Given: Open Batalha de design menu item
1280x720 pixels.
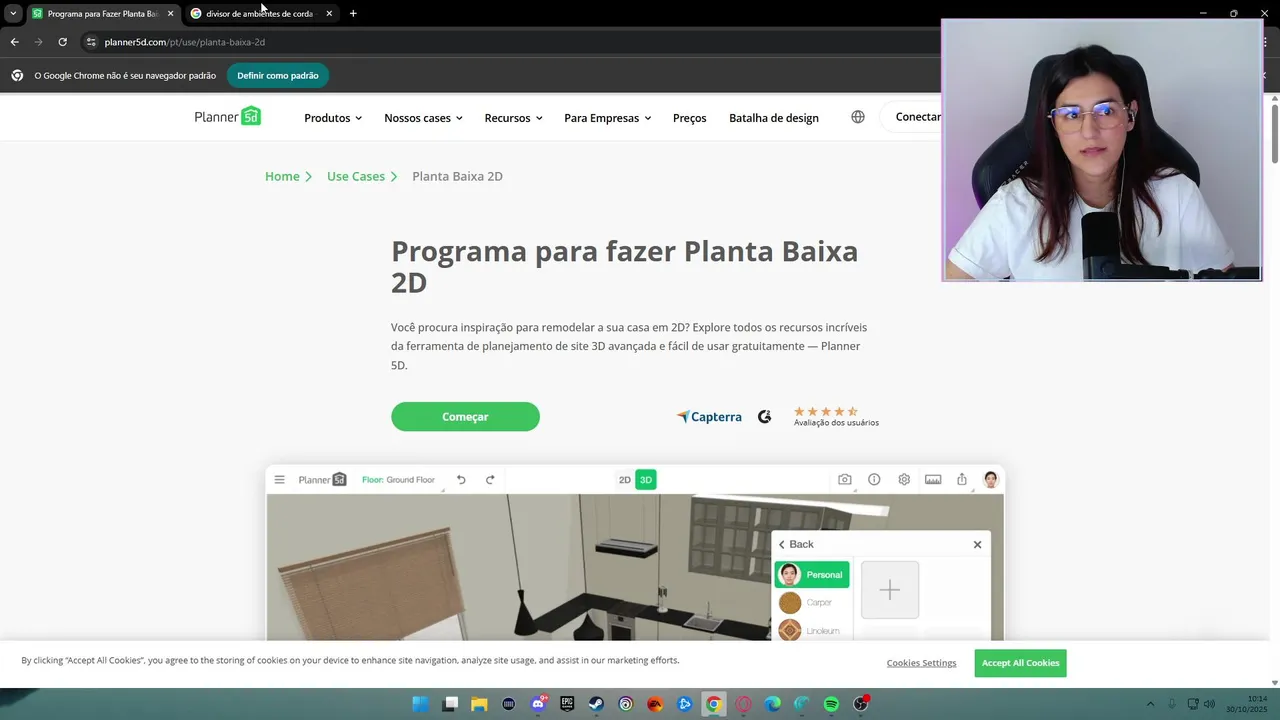Looking at the screenshot, I should tap(774, 118).
